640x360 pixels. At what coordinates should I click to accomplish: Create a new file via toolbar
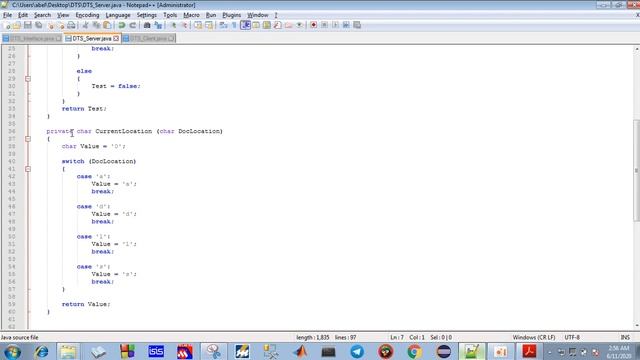pyautogui.click(x=7, y=25)
